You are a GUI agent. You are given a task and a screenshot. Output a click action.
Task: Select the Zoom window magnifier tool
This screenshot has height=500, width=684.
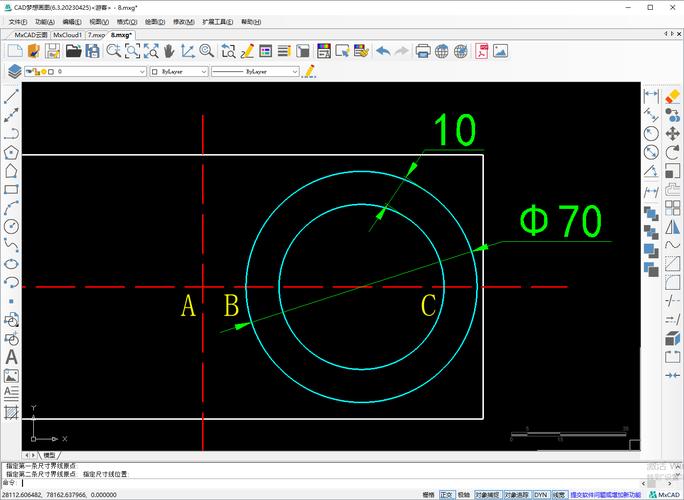click(132, 51)
